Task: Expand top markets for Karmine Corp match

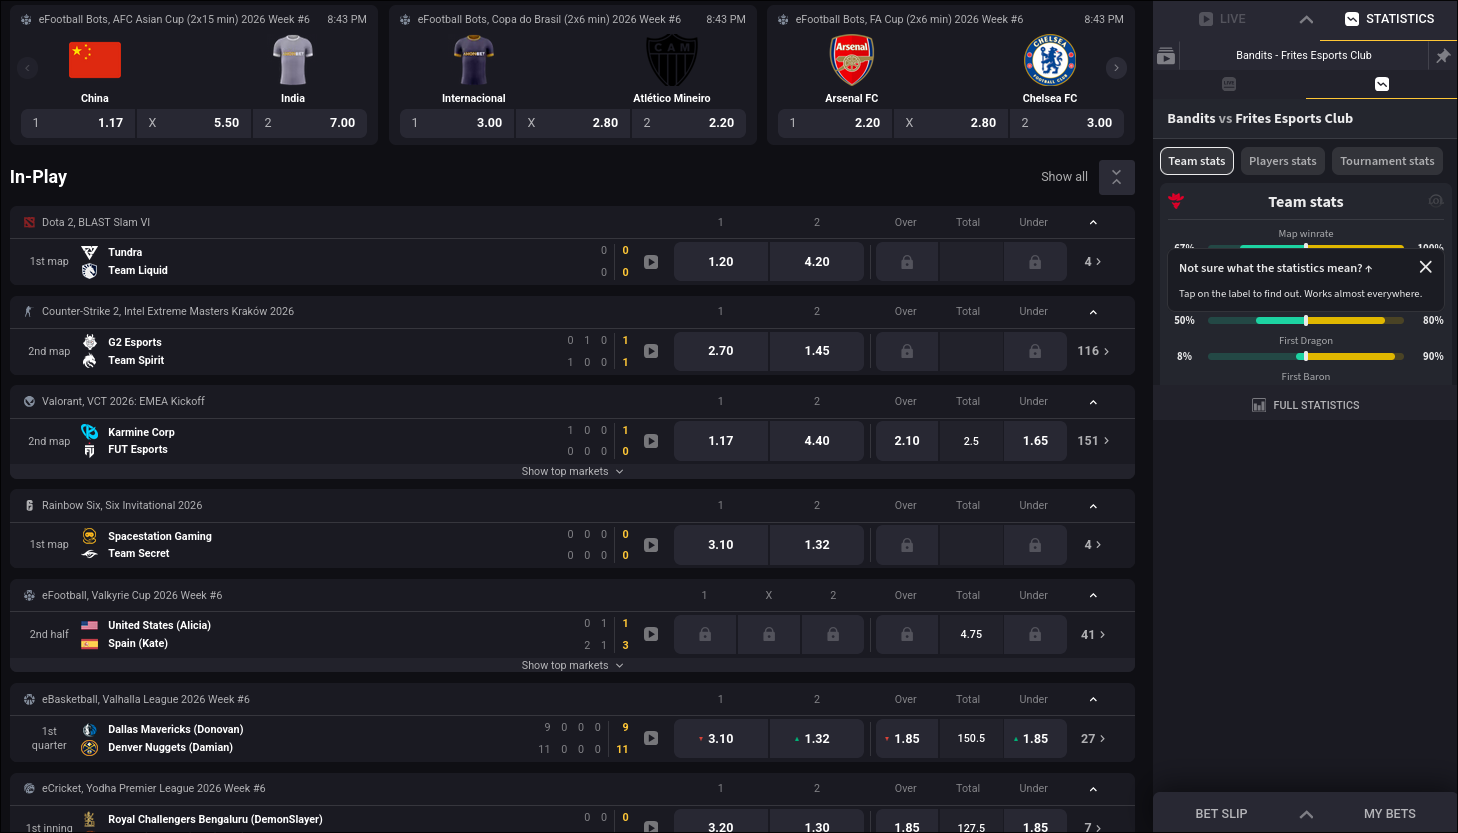Action: coord(573,471)
